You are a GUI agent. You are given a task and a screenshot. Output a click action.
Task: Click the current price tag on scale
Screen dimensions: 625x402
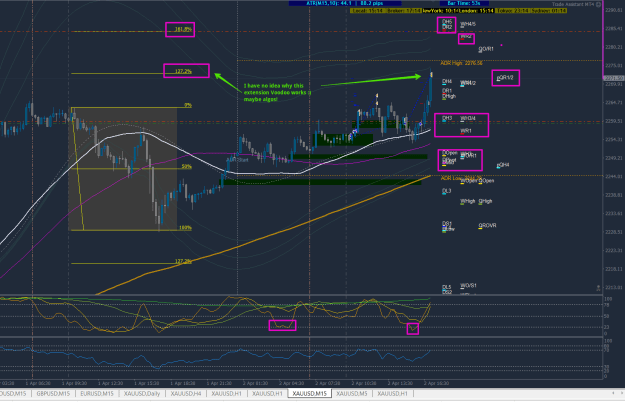point(613,78)
